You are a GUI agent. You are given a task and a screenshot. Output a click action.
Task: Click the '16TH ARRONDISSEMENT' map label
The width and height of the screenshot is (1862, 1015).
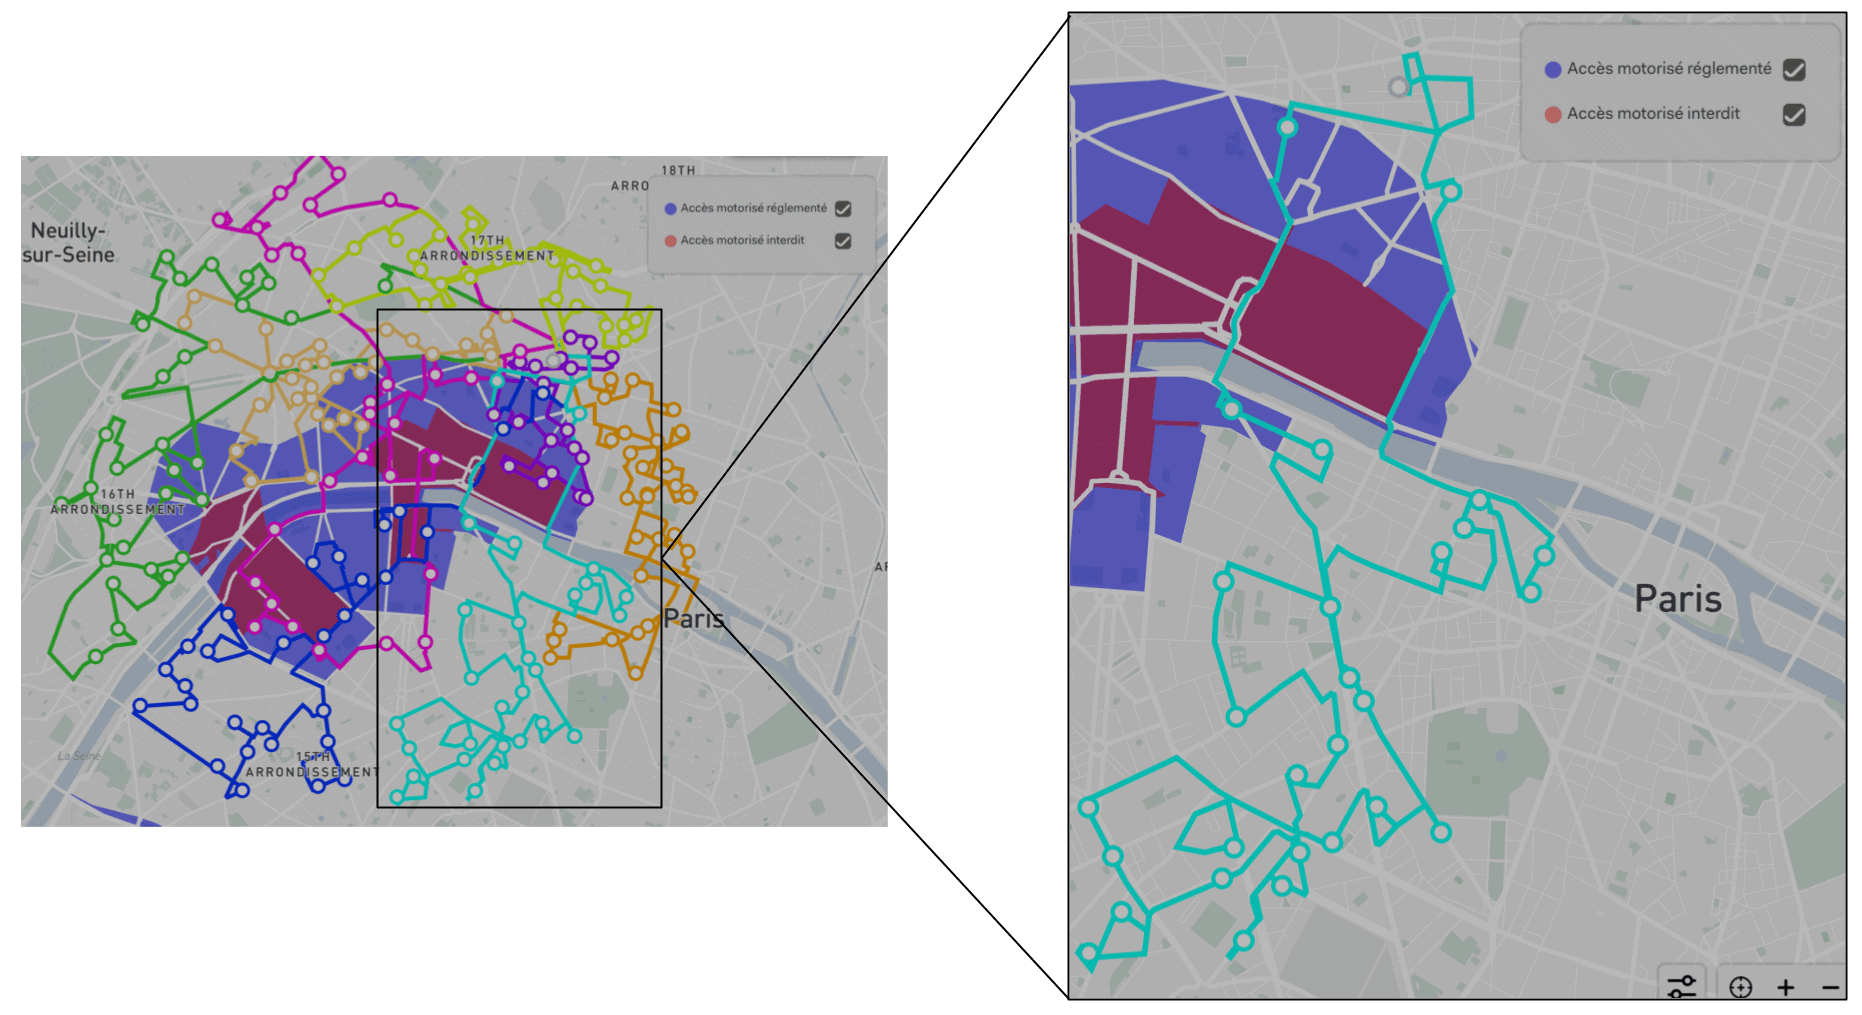[118, 502]
